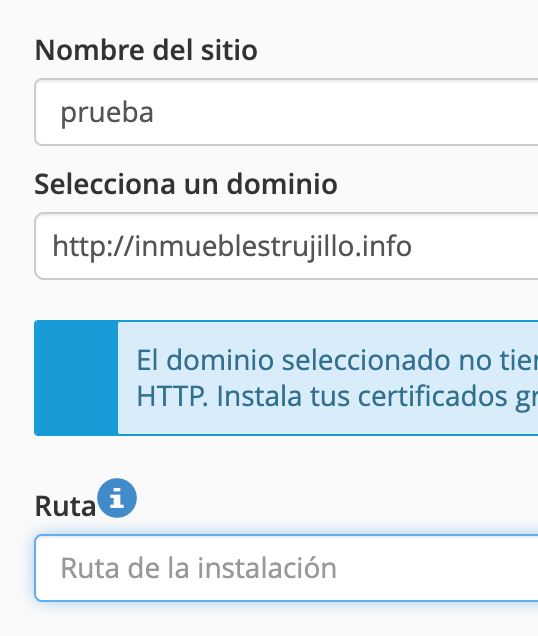Click the word 'dominio' in the bold label
Screen dimensions: 538x636
point(282,184)
